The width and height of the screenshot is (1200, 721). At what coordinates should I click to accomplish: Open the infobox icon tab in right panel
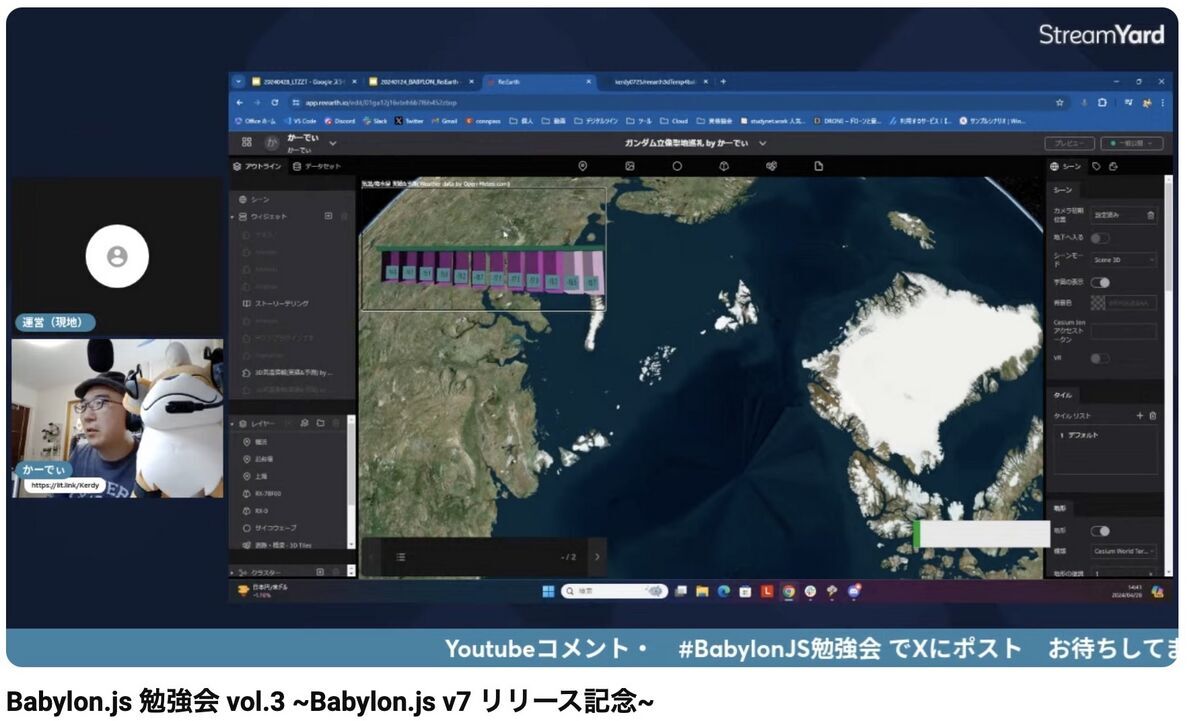click(1113, 166)
